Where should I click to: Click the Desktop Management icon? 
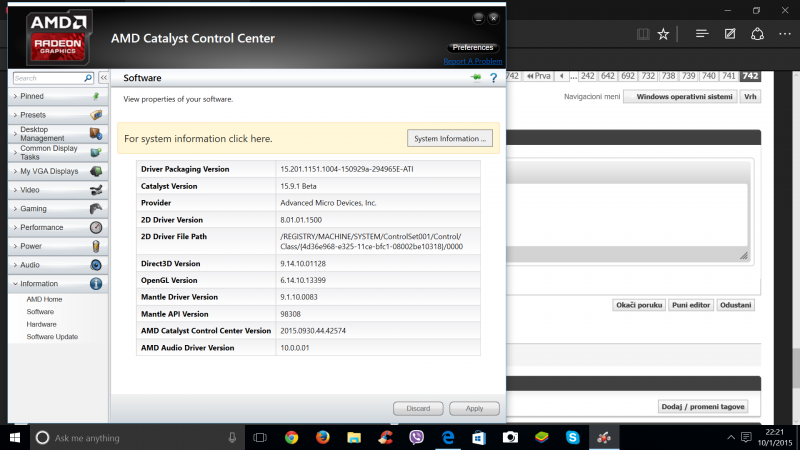point(96,134)
